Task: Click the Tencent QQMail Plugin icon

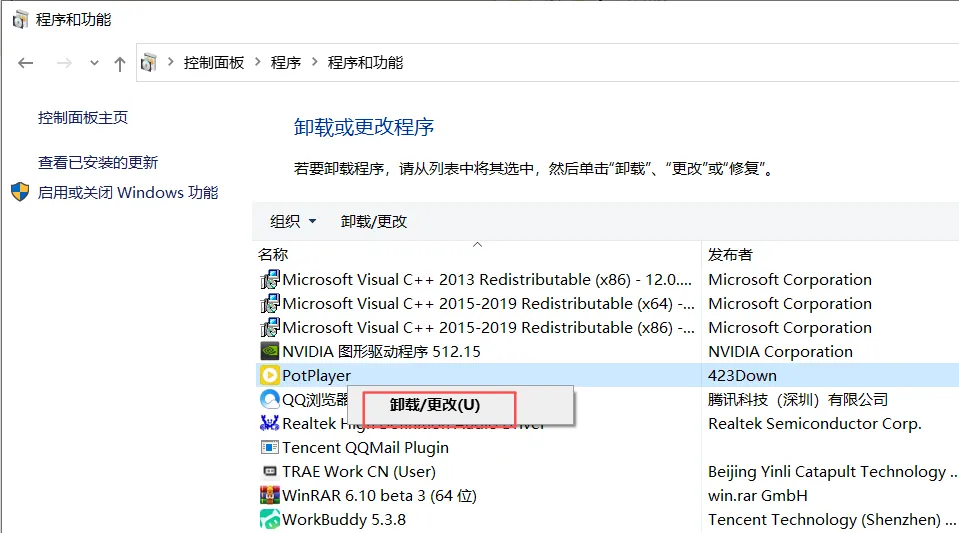Action: pos(270,447)
